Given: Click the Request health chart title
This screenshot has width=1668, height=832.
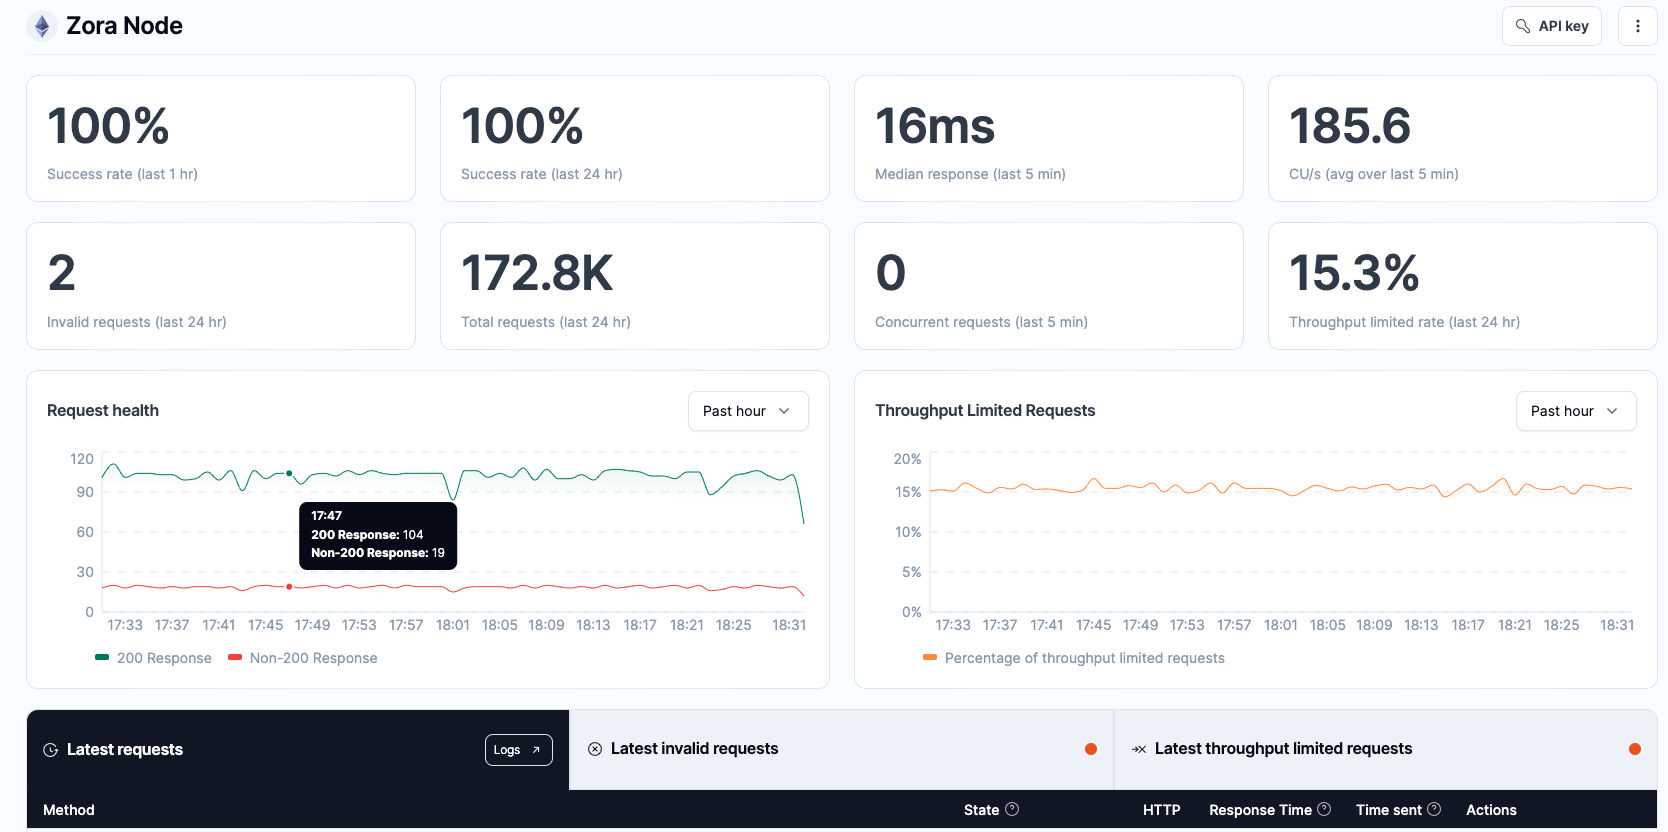Looking at the screenshot, I should [x=103, y=411].
